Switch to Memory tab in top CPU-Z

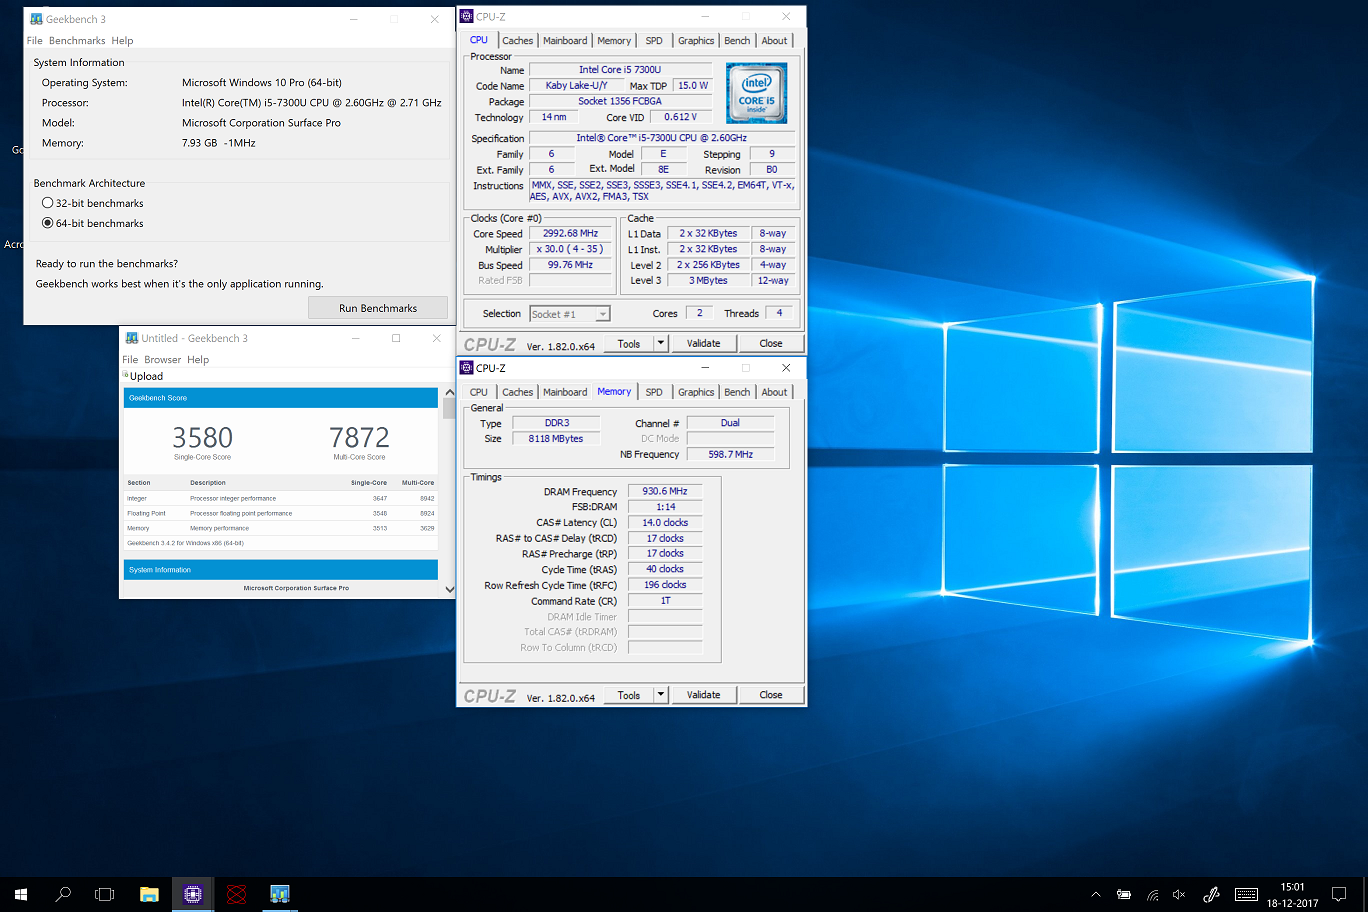point(614,41)
